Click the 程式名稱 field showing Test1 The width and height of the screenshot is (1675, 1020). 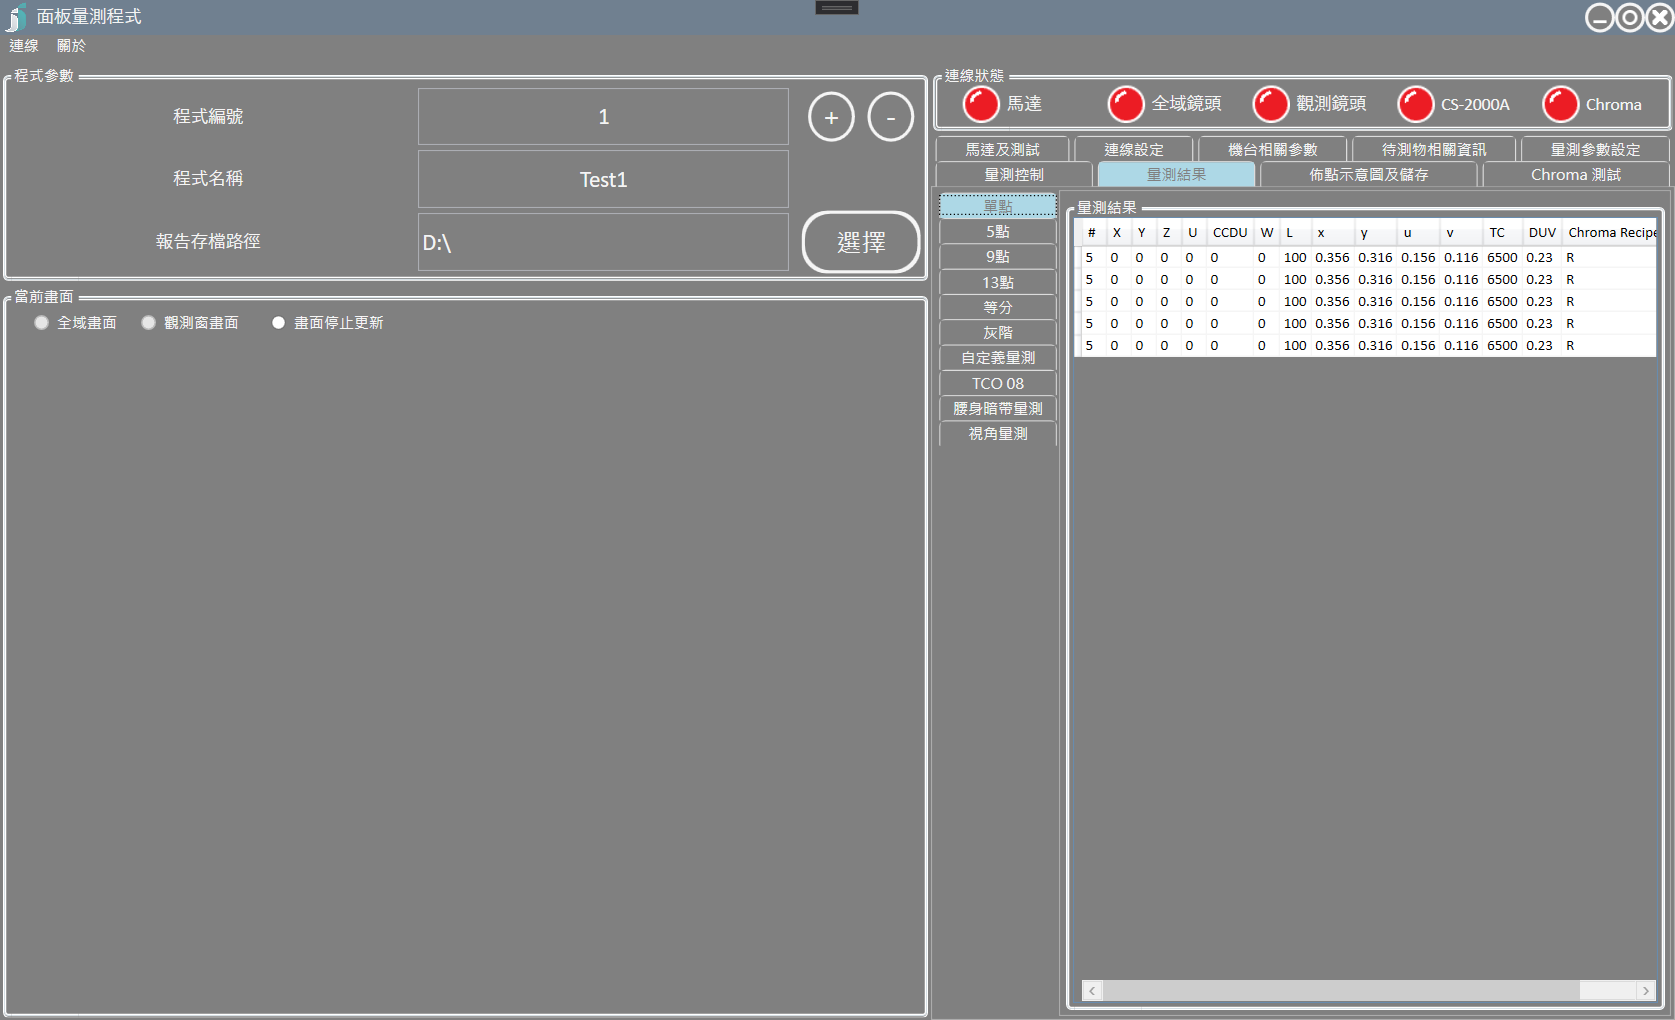pos(603,180)
